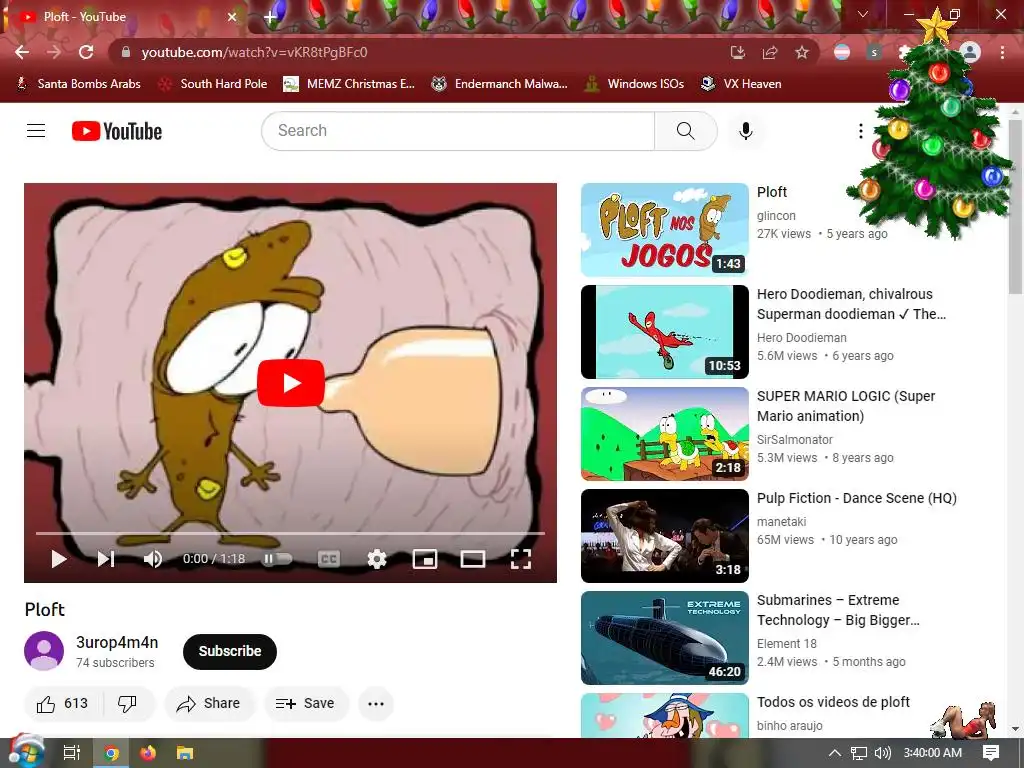This screenshot has height=768, width=1024.
Task: Click the address bar URL
Action: (x=254, y=52)
